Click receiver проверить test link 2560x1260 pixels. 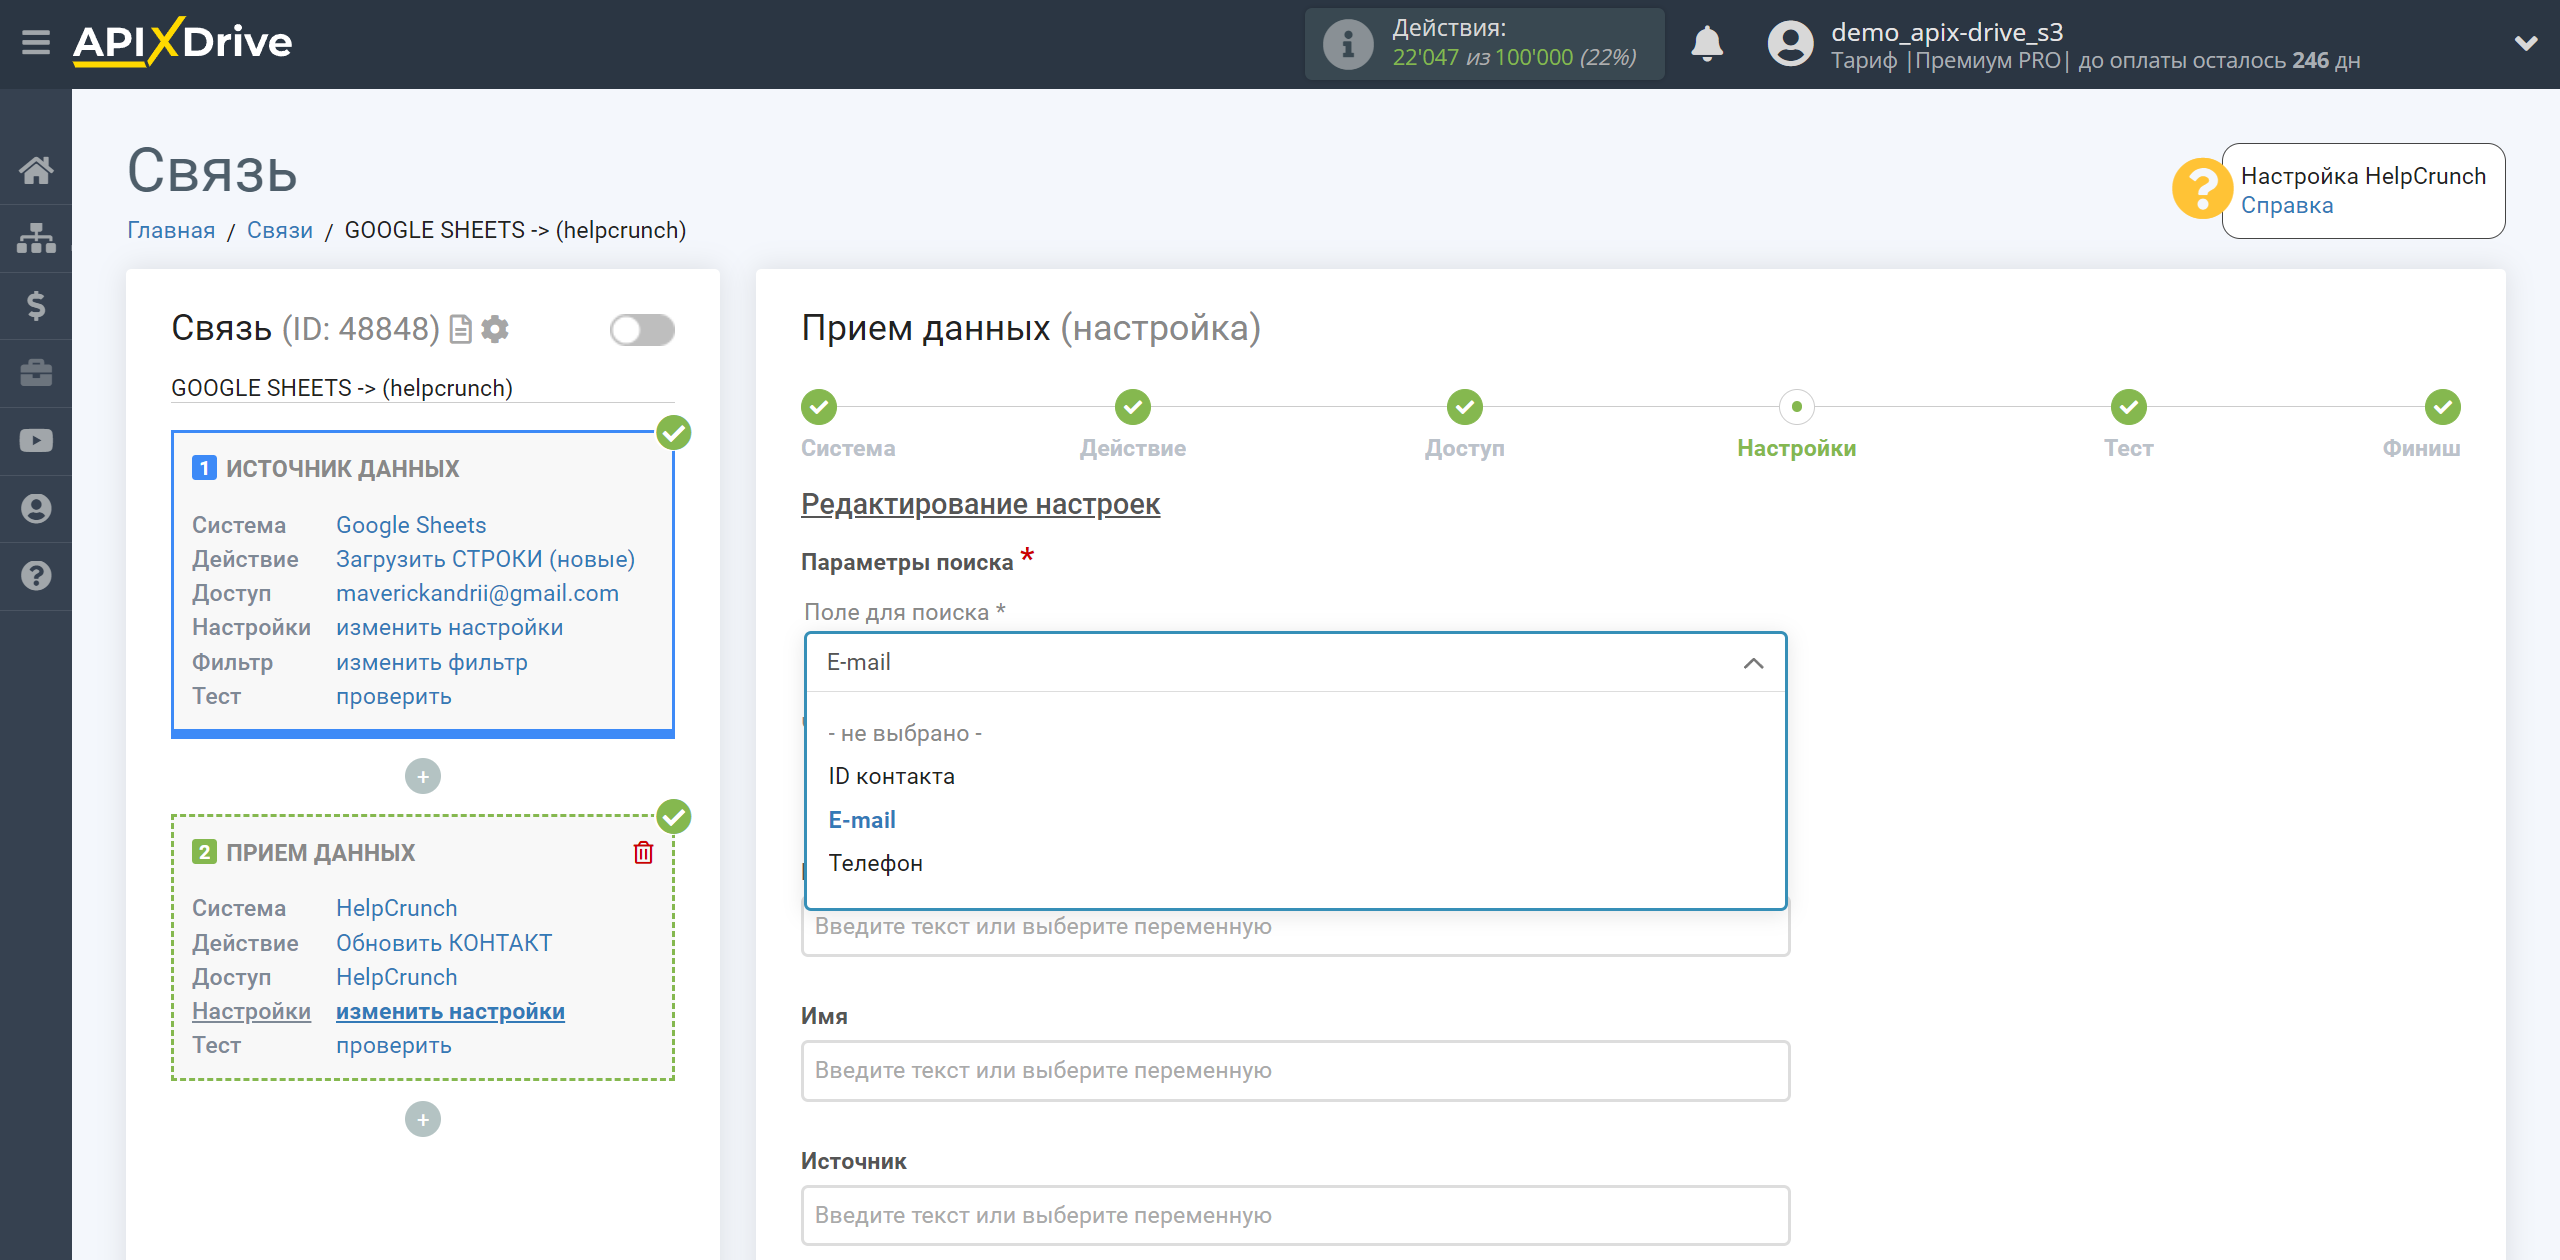click(393, 1045)
